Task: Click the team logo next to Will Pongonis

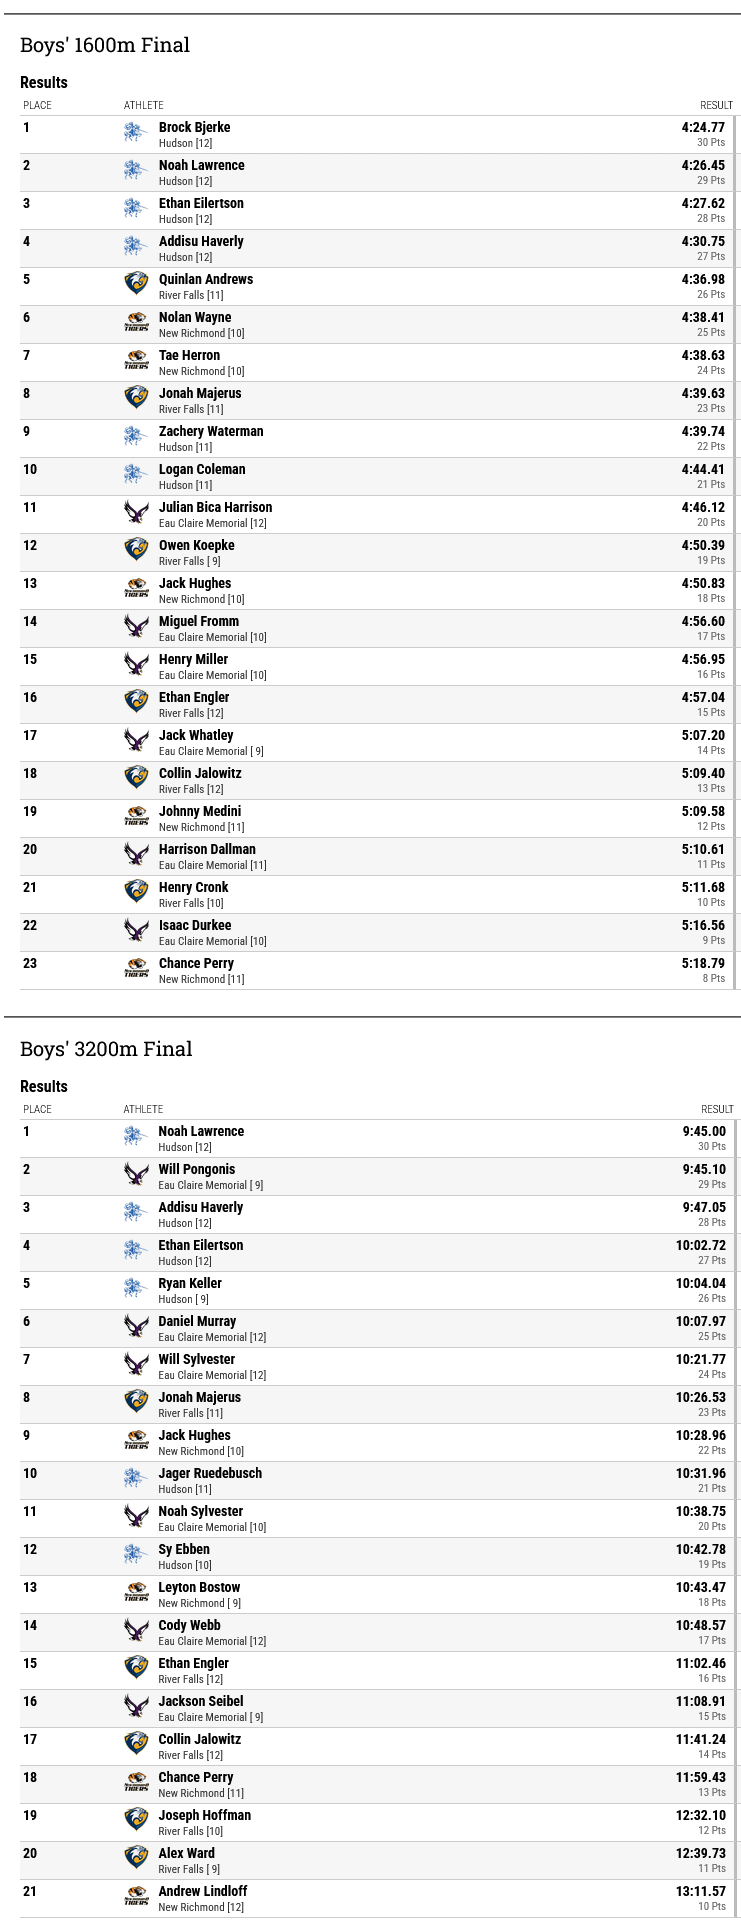Action: click(x=136, y=1174)
